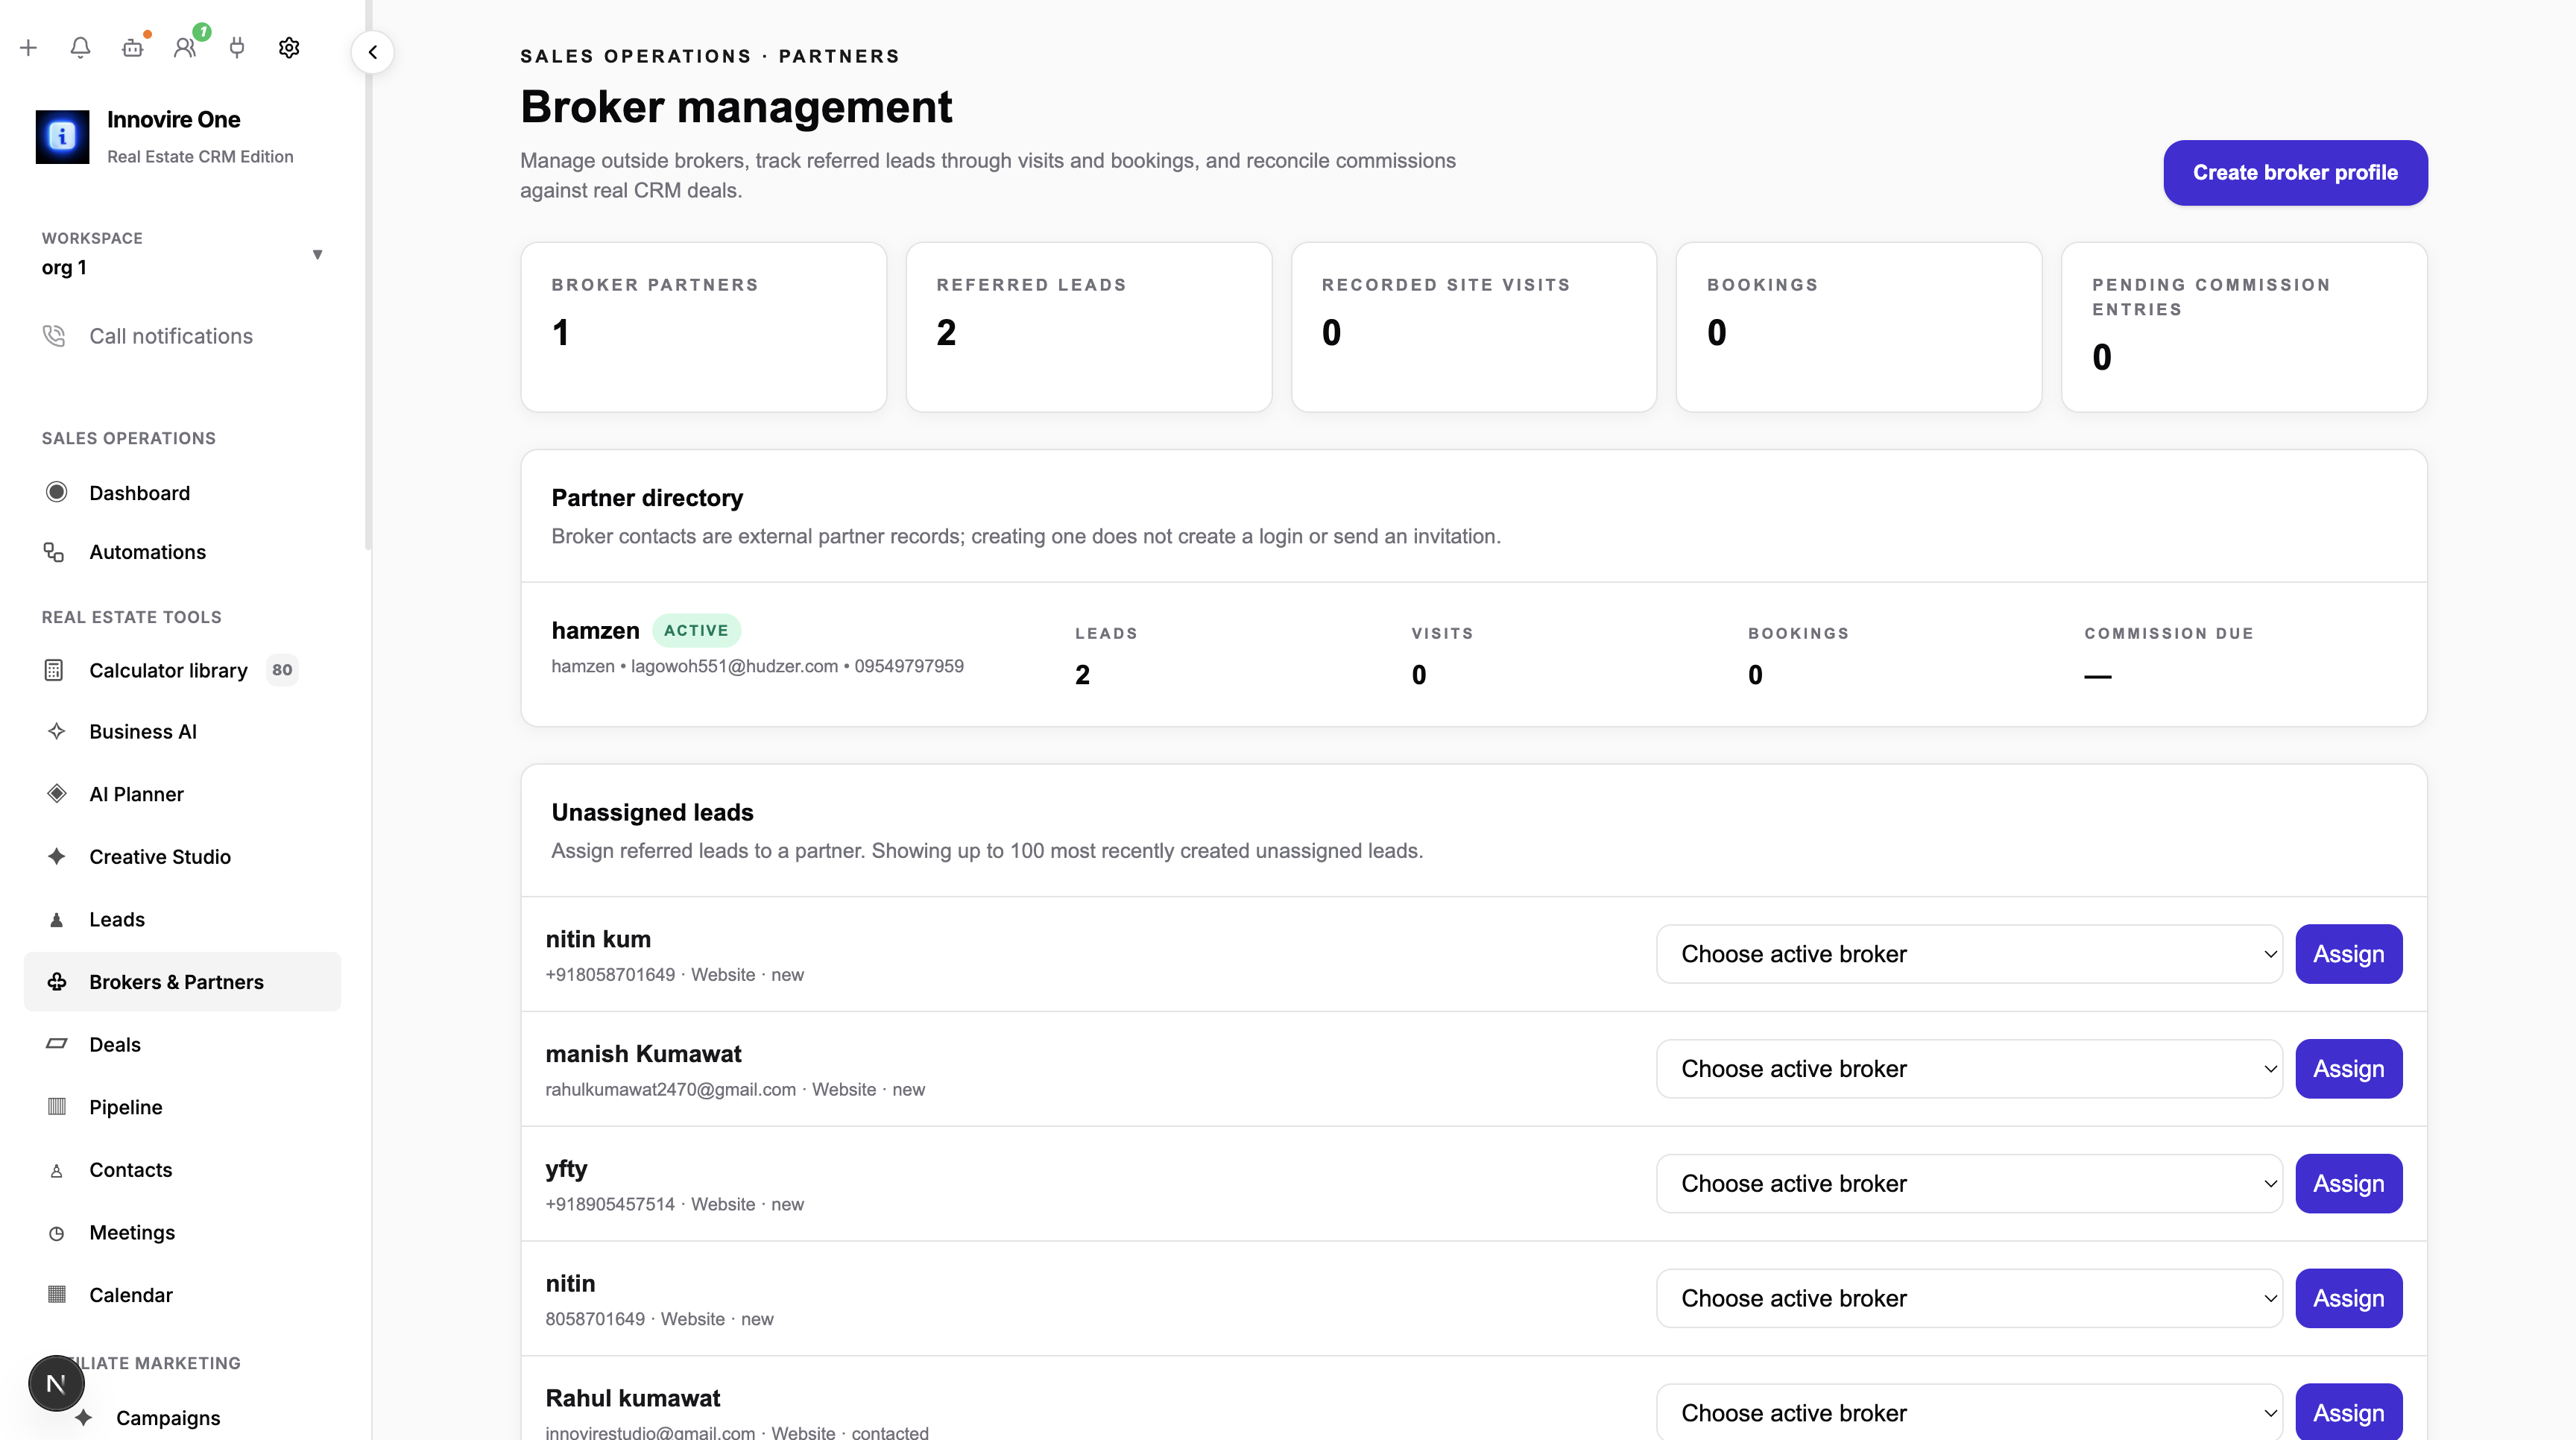The height and width of the screenshot is (1440, 2576).
Task: Open the robot assistant icon
Action: (x=132, y=47)
